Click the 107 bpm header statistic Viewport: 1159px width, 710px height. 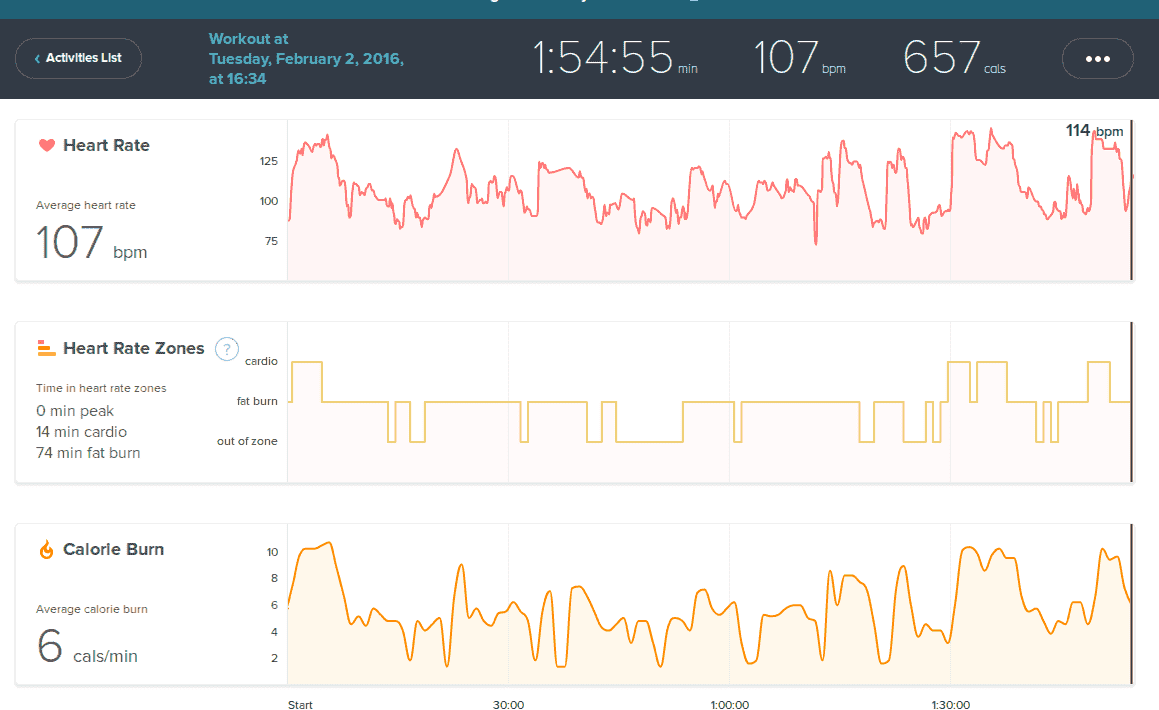coord(798,58)
